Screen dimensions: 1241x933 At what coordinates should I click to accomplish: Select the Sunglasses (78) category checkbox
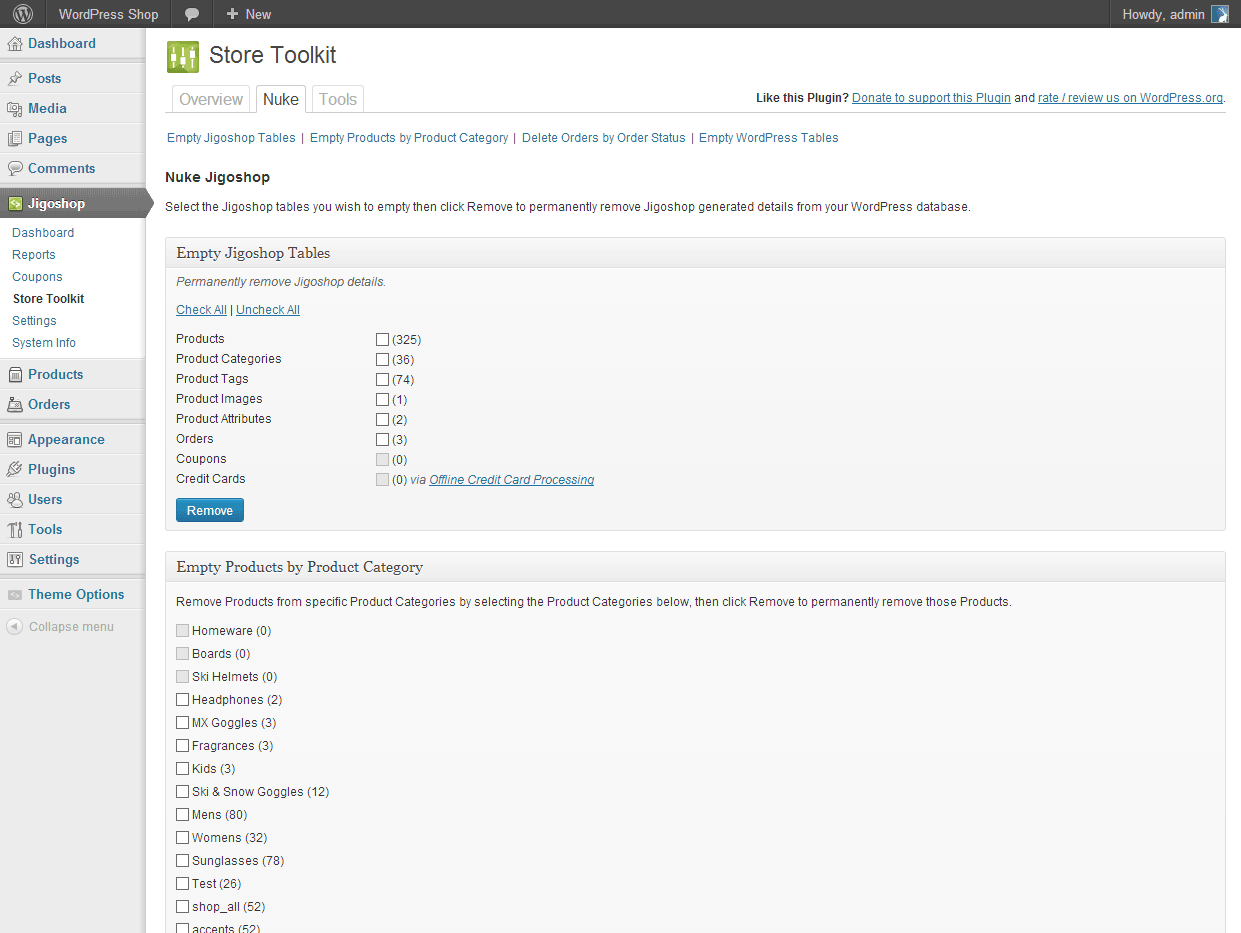(182, 861)
